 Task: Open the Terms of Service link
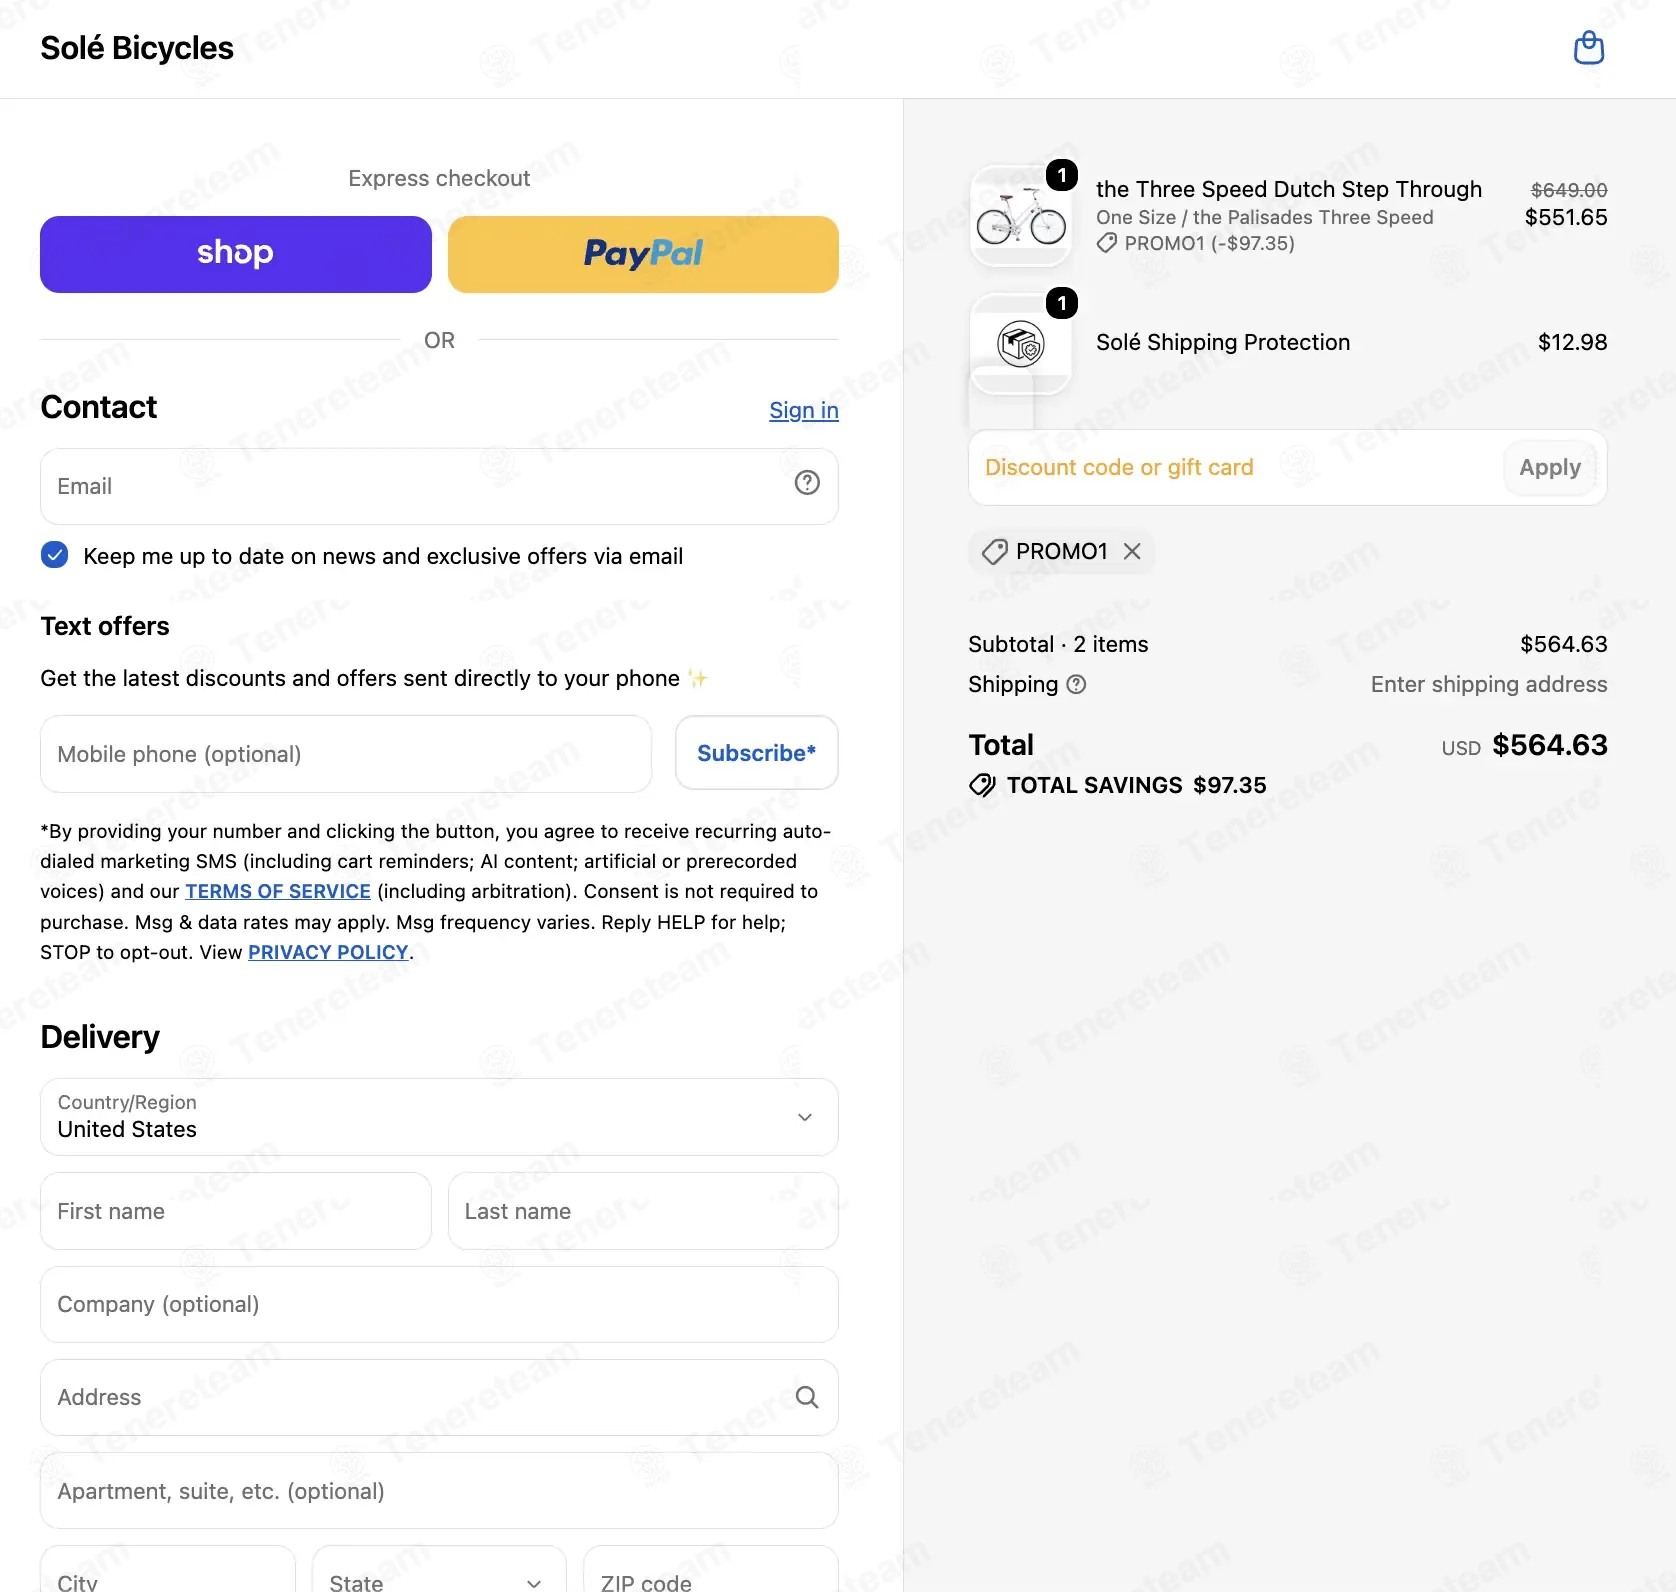pos(278,891)
